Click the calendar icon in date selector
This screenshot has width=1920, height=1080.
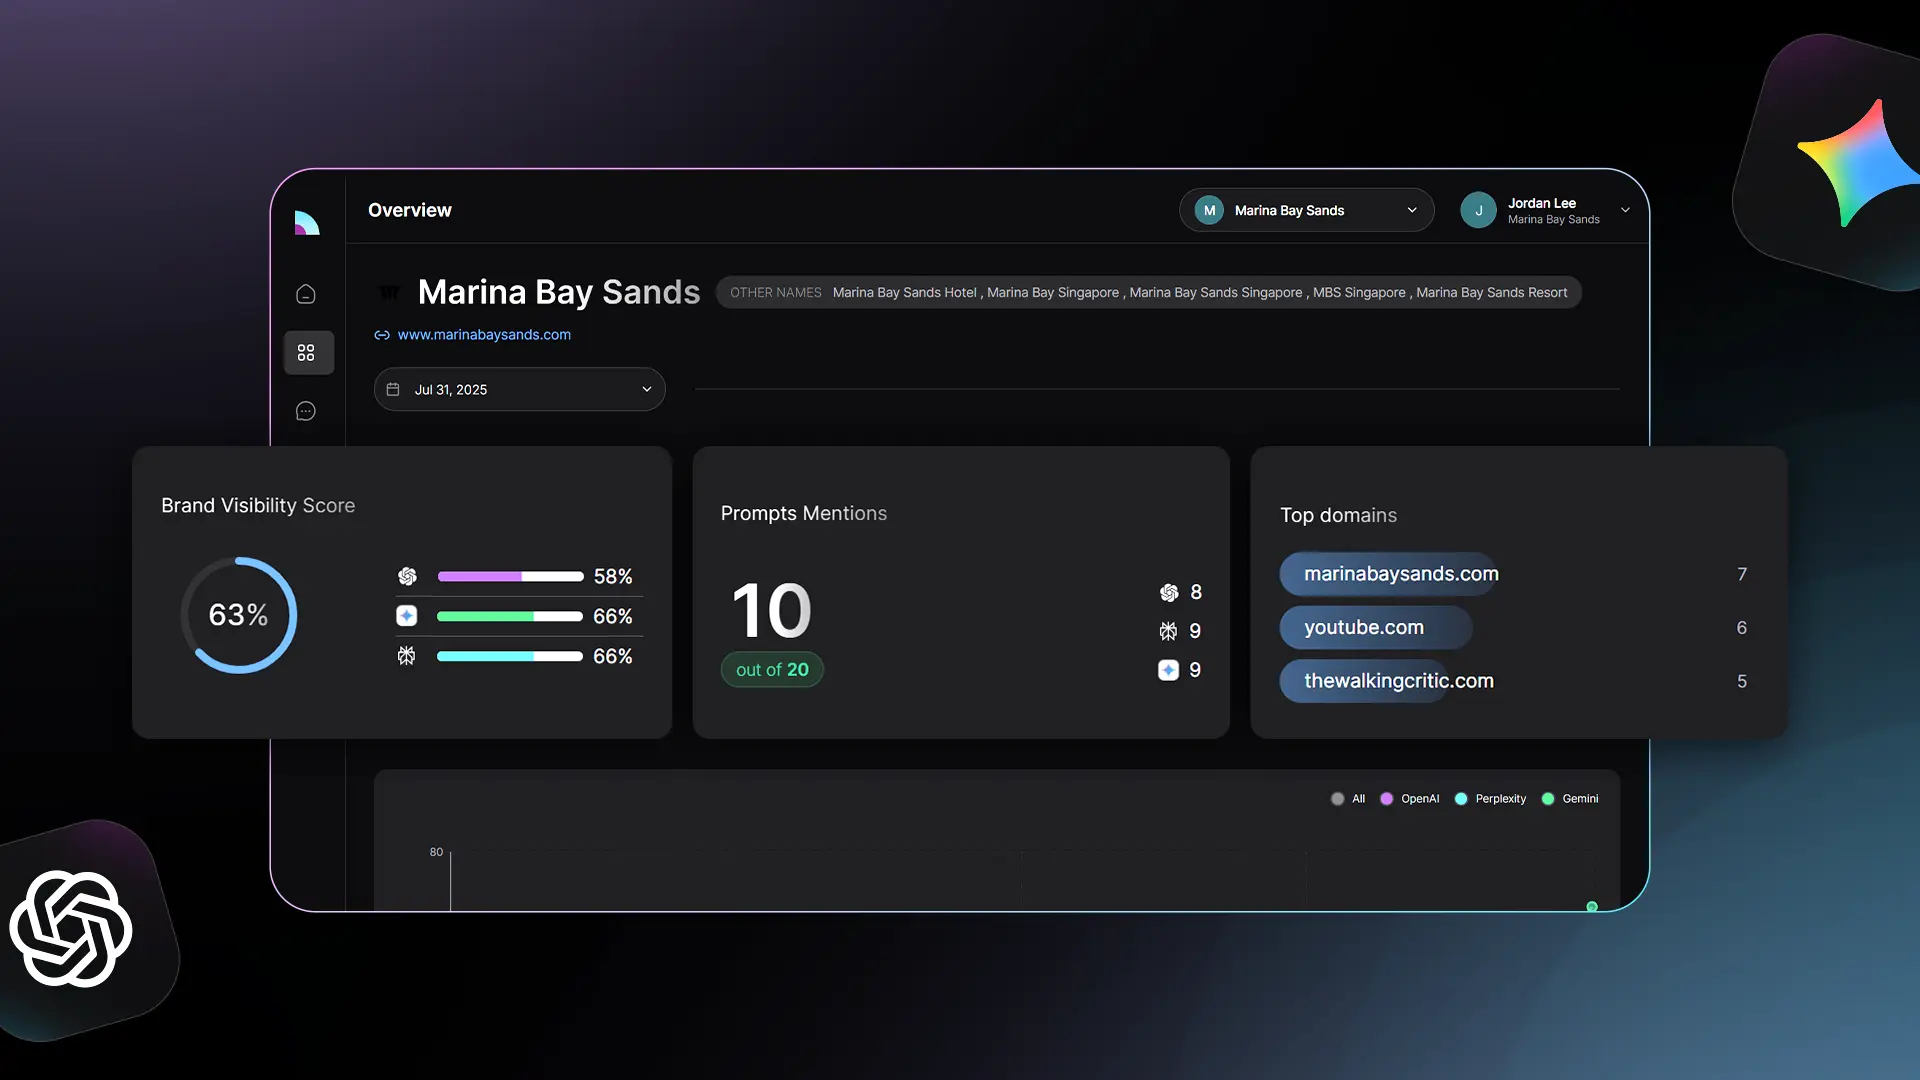coord(393,390)
